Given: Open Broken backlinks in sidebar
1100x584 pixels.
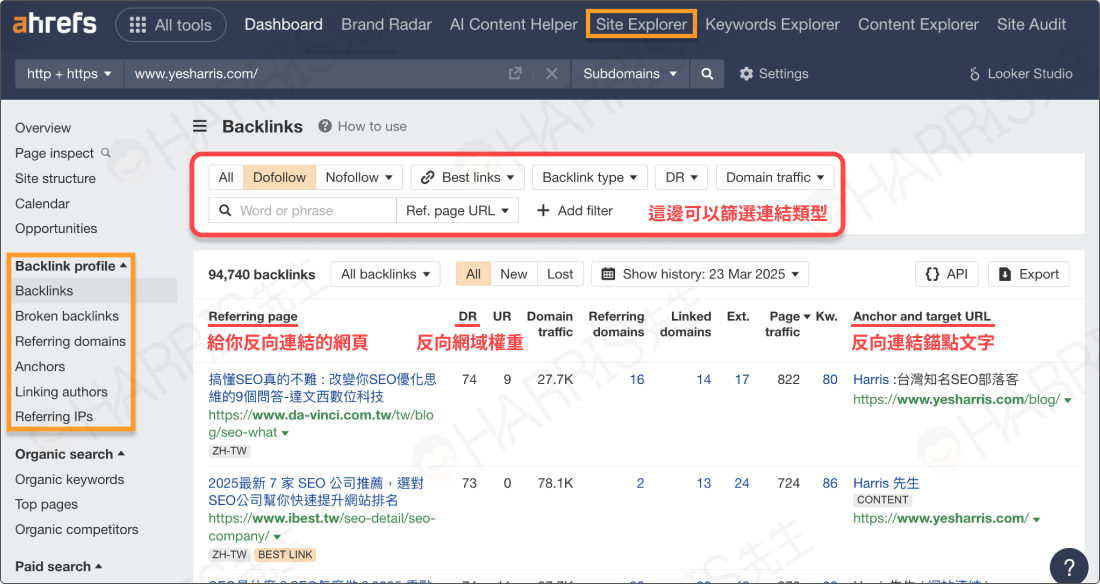Looking at the screenshot, I should (x=67, y=316).
